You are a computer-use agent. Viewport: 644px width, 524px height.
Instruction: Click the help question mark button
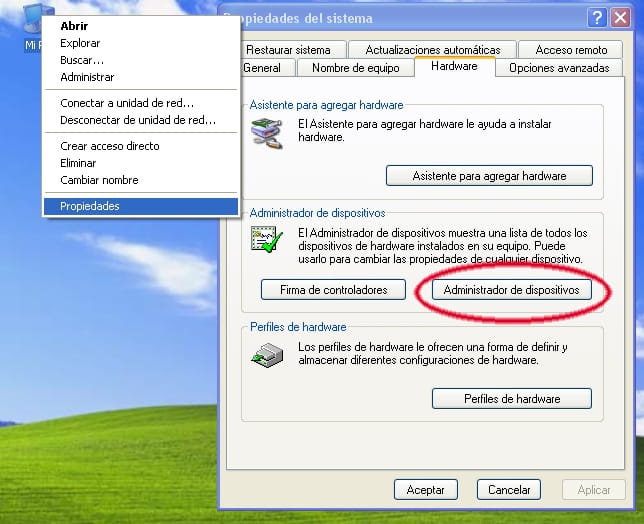click(x=597, y=18)
